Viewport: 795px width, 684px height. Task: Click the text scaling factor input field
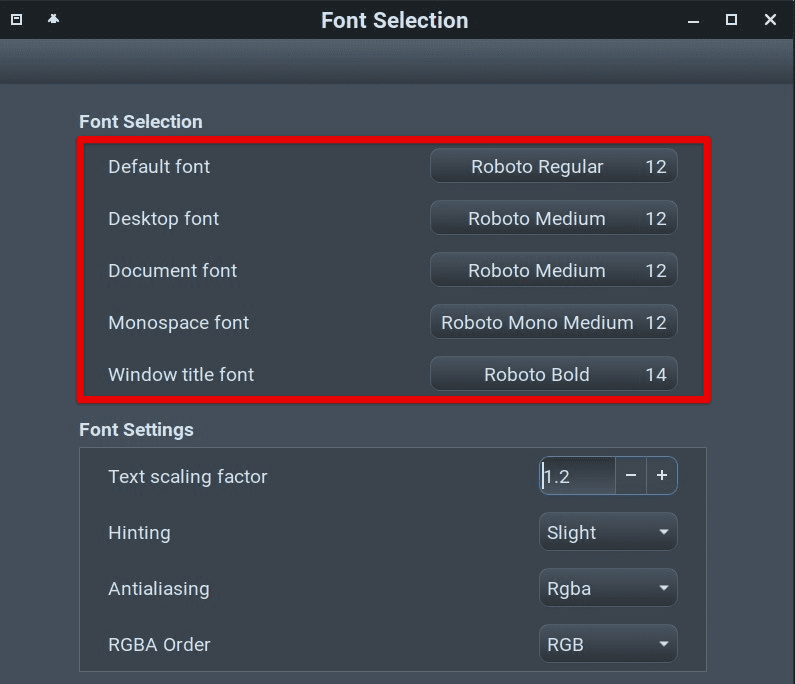(x=577, y=476)
